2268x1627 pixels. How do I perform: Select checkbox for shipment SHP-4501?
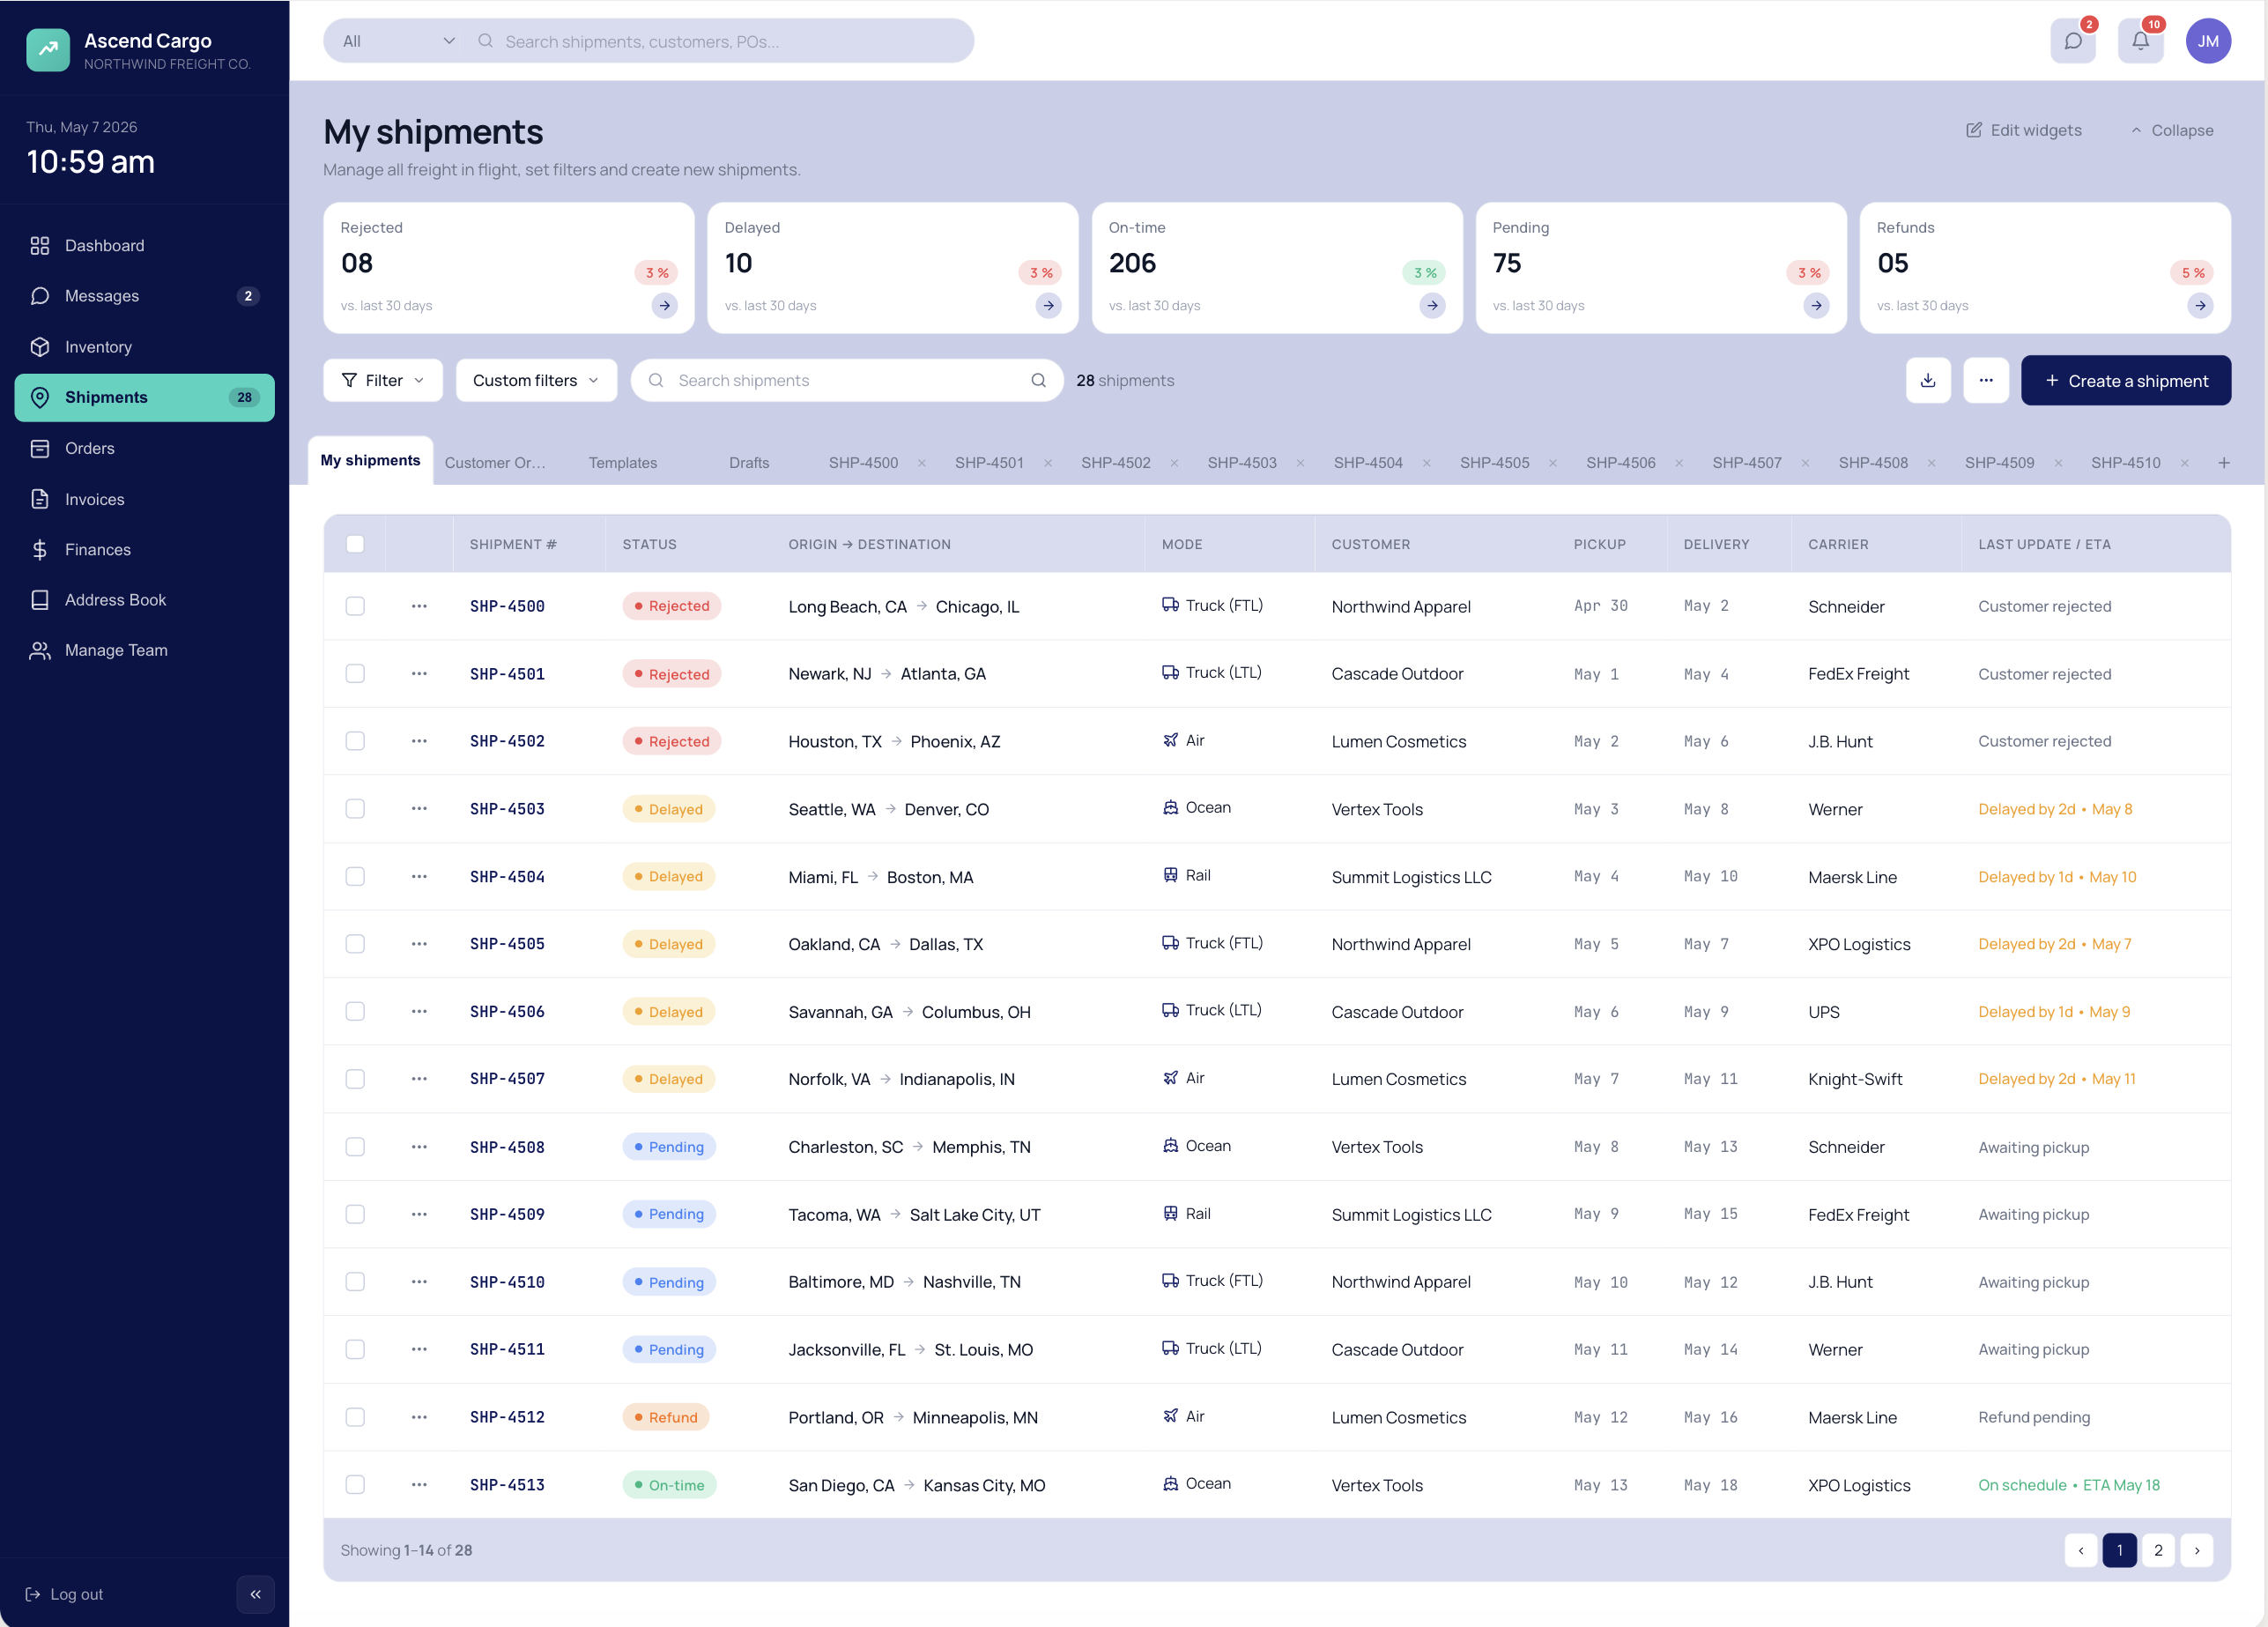pyautogui.click(x=355, y=674)
